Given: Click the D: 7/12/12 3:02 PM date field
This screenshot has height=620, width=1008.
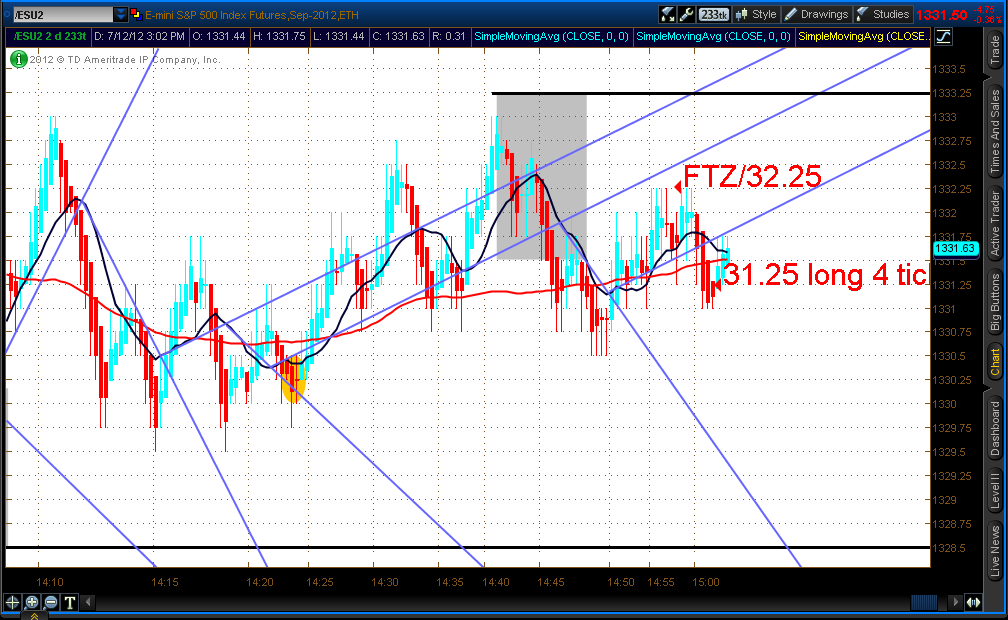Looking at the screenshot, I should click(140, 37).
